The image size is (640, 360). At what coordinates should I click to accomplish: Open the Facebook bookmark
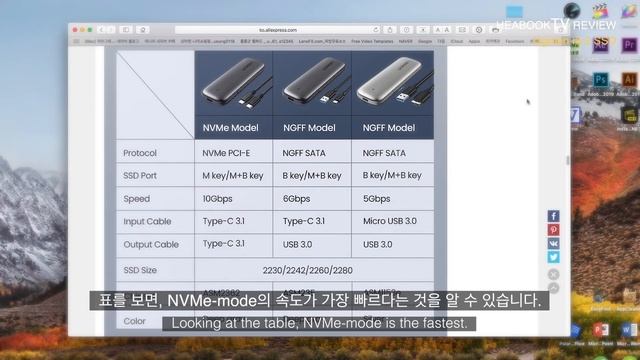(x=514, y=41)
